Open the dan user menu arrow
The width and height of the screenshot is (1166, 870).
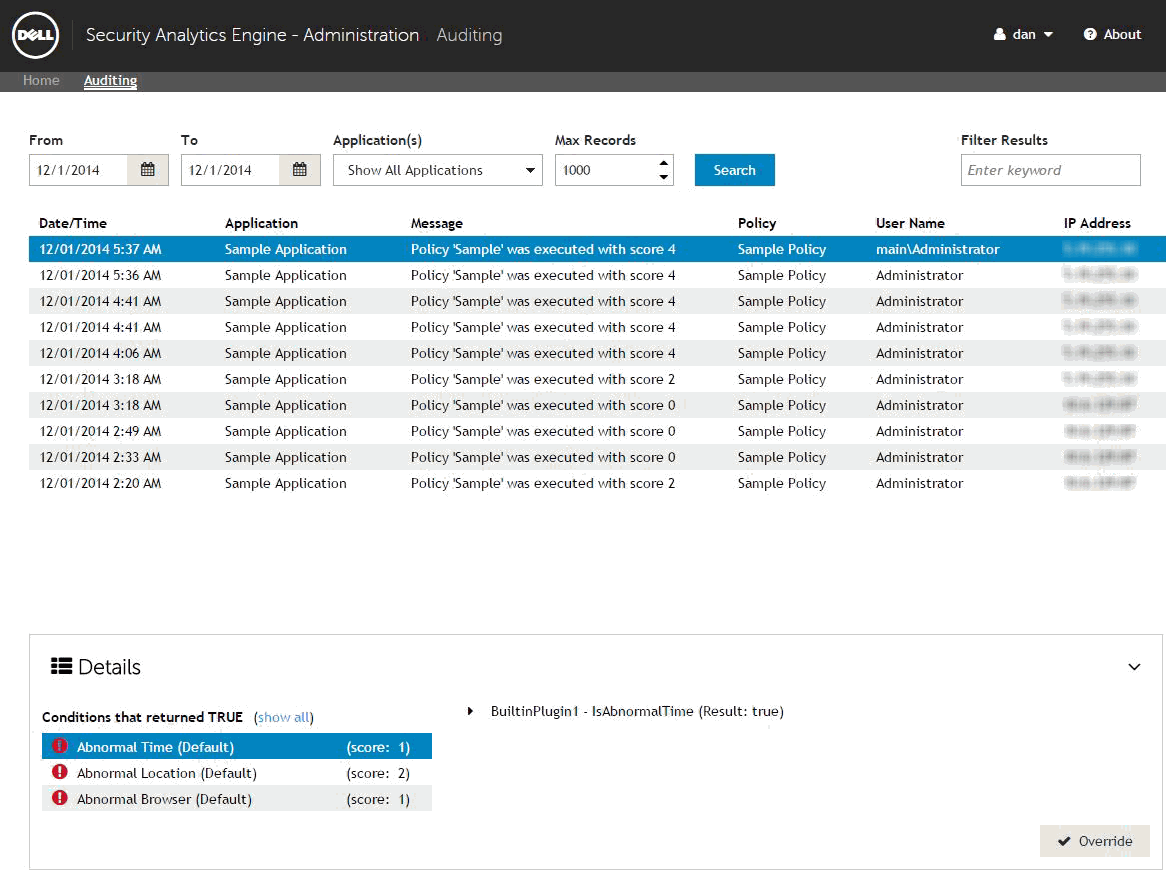(x=1048, y=35)
